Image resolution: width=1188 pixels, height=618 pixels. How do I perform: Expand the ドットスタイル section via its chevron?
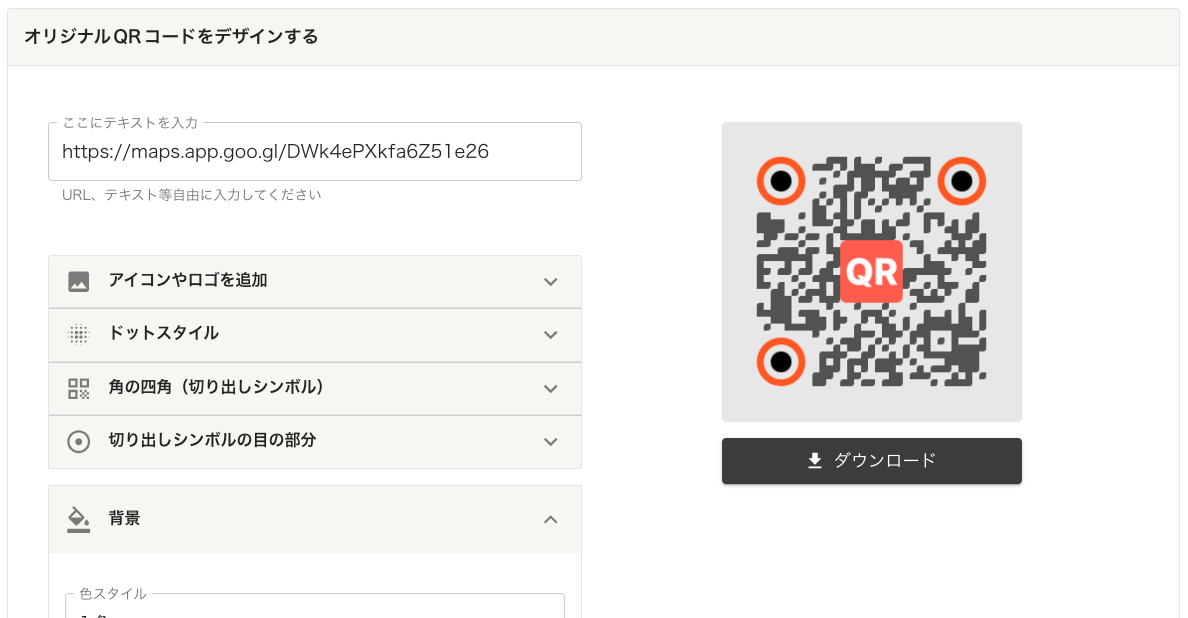pyautogui.click(x=550, y=334)
